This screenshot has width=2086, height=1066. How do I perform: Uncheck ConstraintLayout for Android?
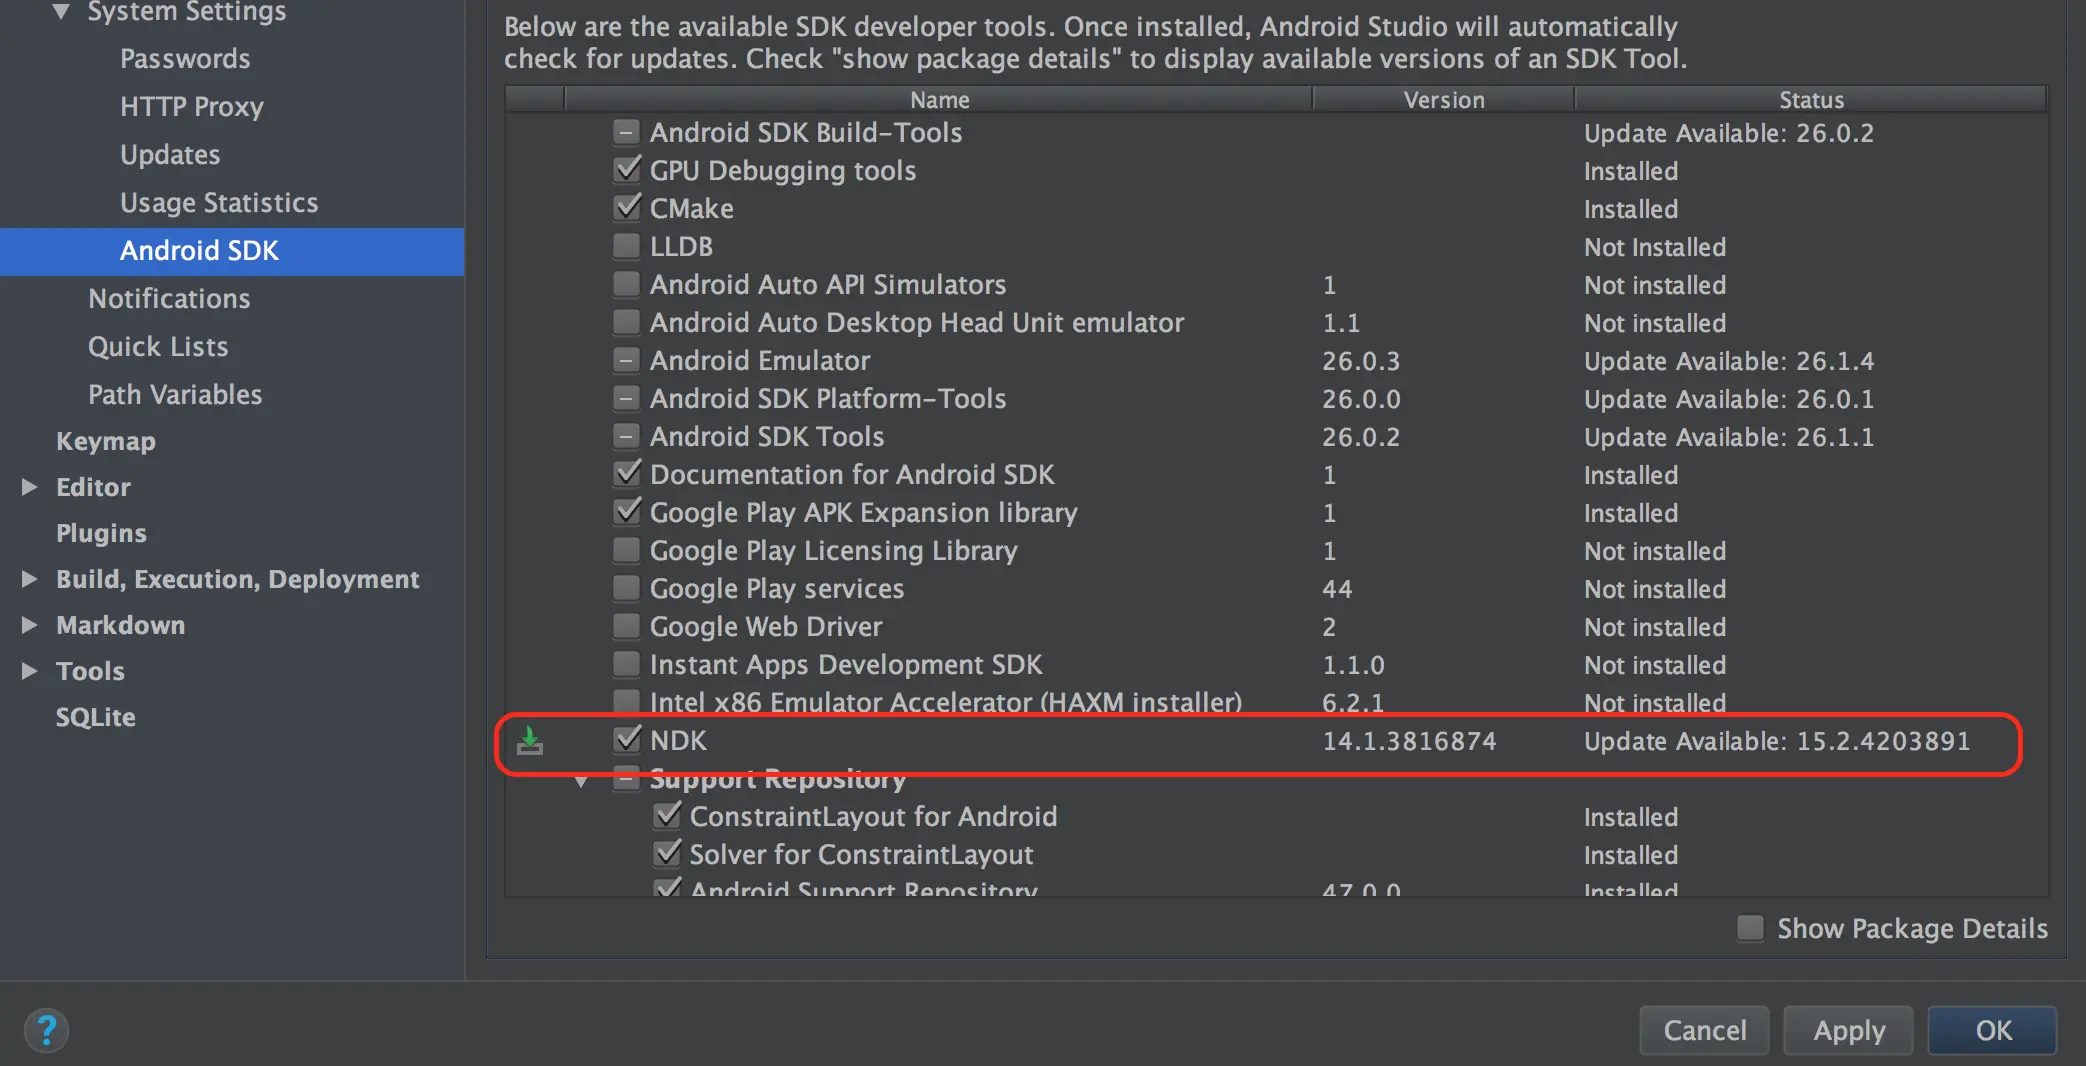[667, 816]
